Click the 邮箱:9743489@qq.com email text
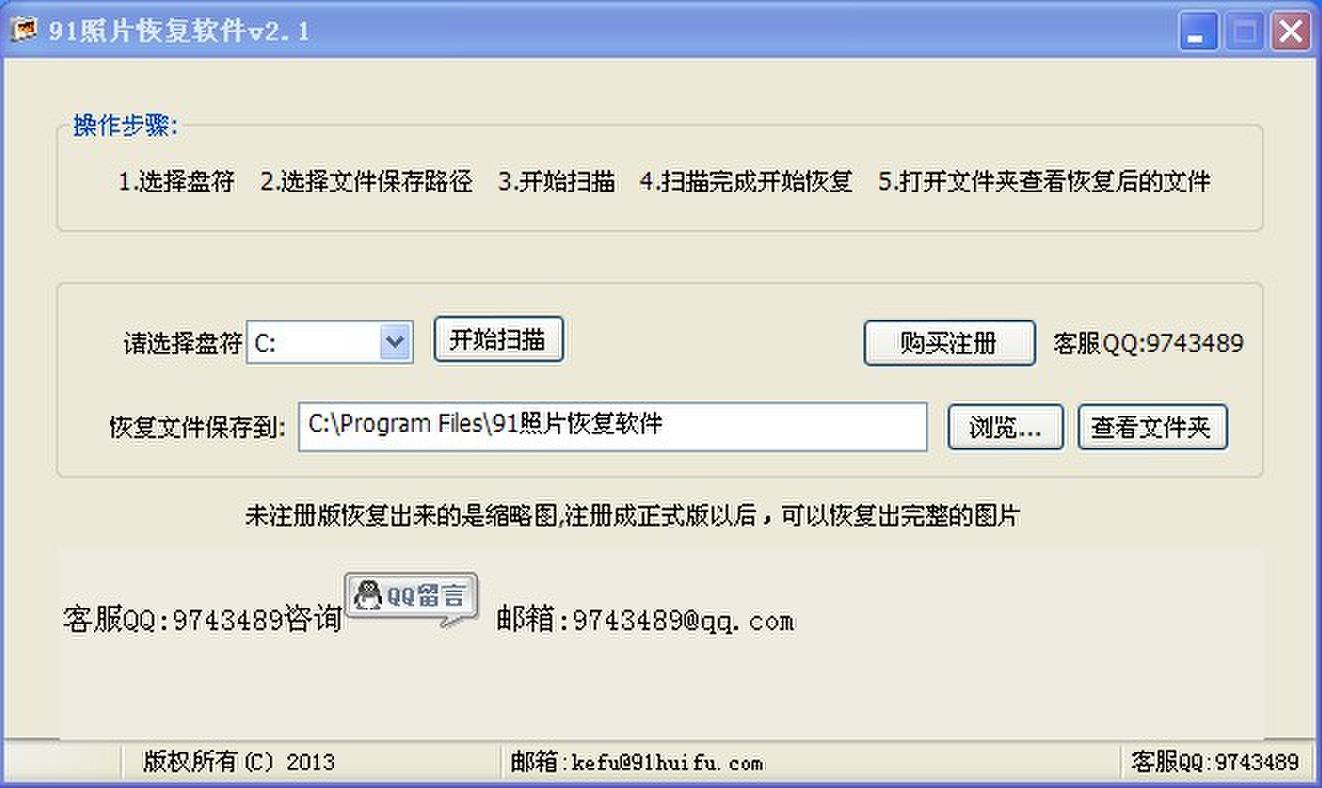Image resolution: width=1322 pixels, height=788 pixels. click(x=645, y=621)
